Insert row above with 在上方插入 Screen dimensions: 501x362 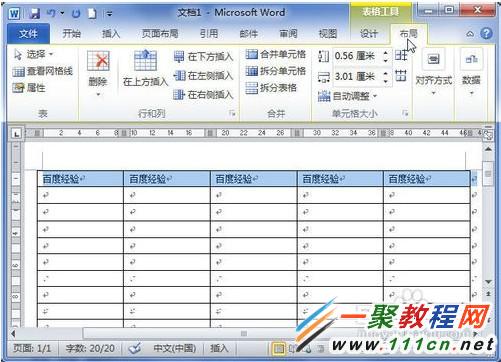(x=145, y=68)
